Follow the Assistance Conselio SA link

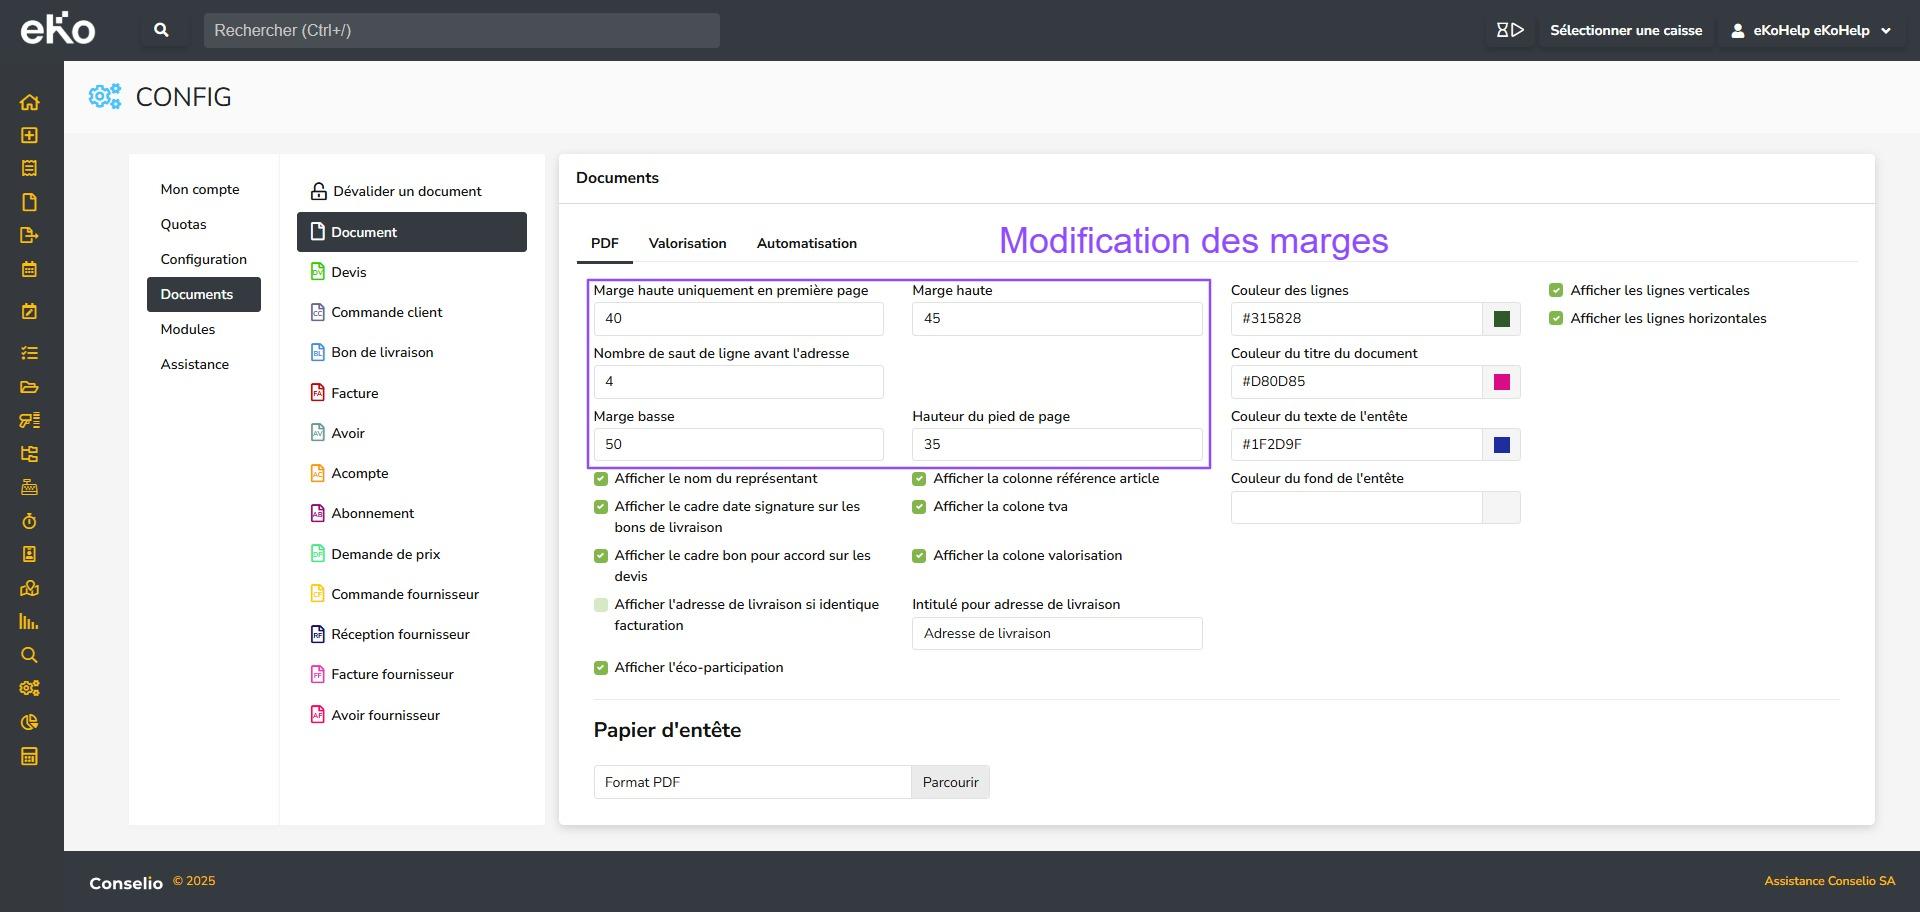point(1829,881)
